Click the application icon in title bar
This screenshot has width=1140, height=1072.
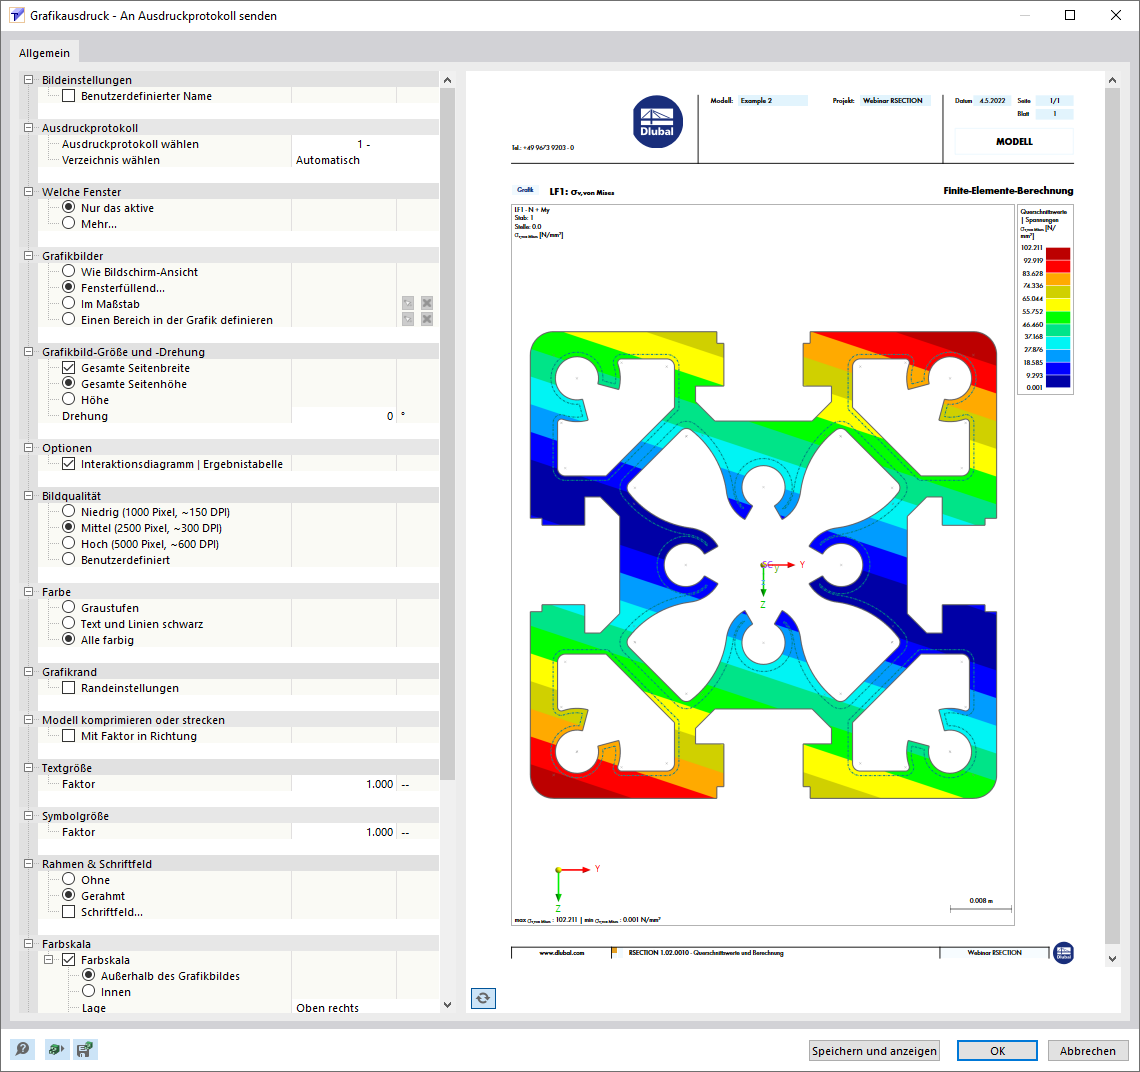(x=16, y=15)
